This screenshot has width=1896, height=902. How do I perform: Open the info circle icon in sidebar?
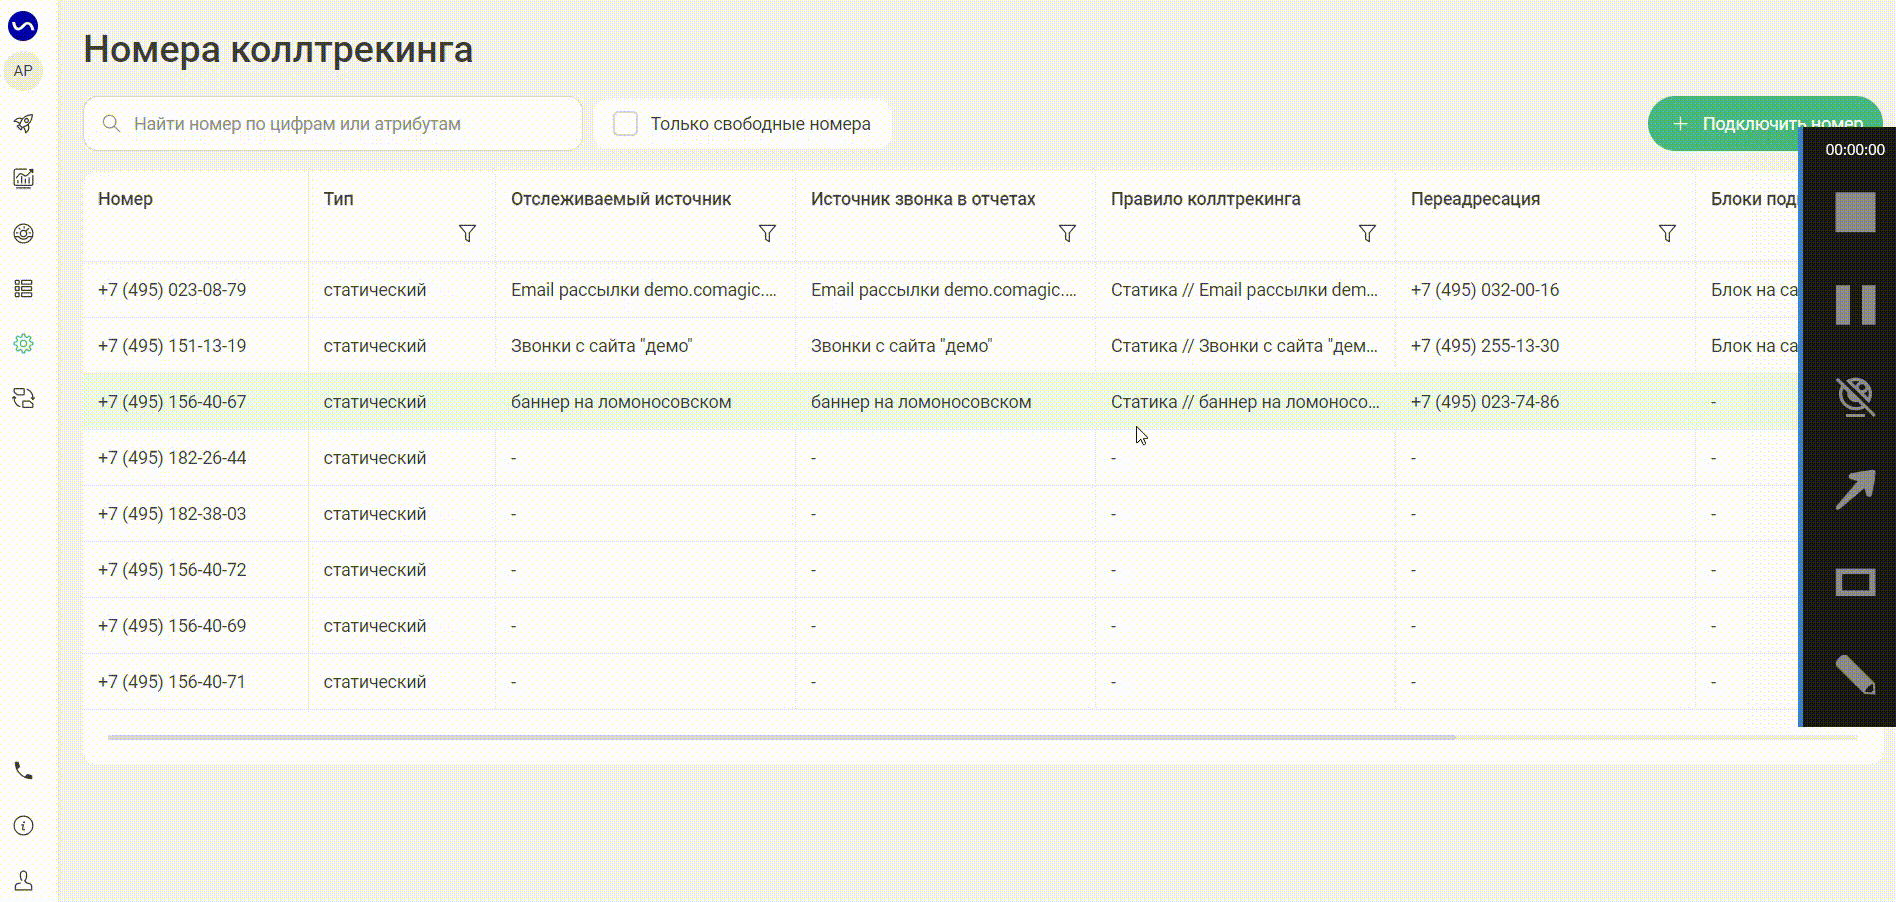[23, 825]
